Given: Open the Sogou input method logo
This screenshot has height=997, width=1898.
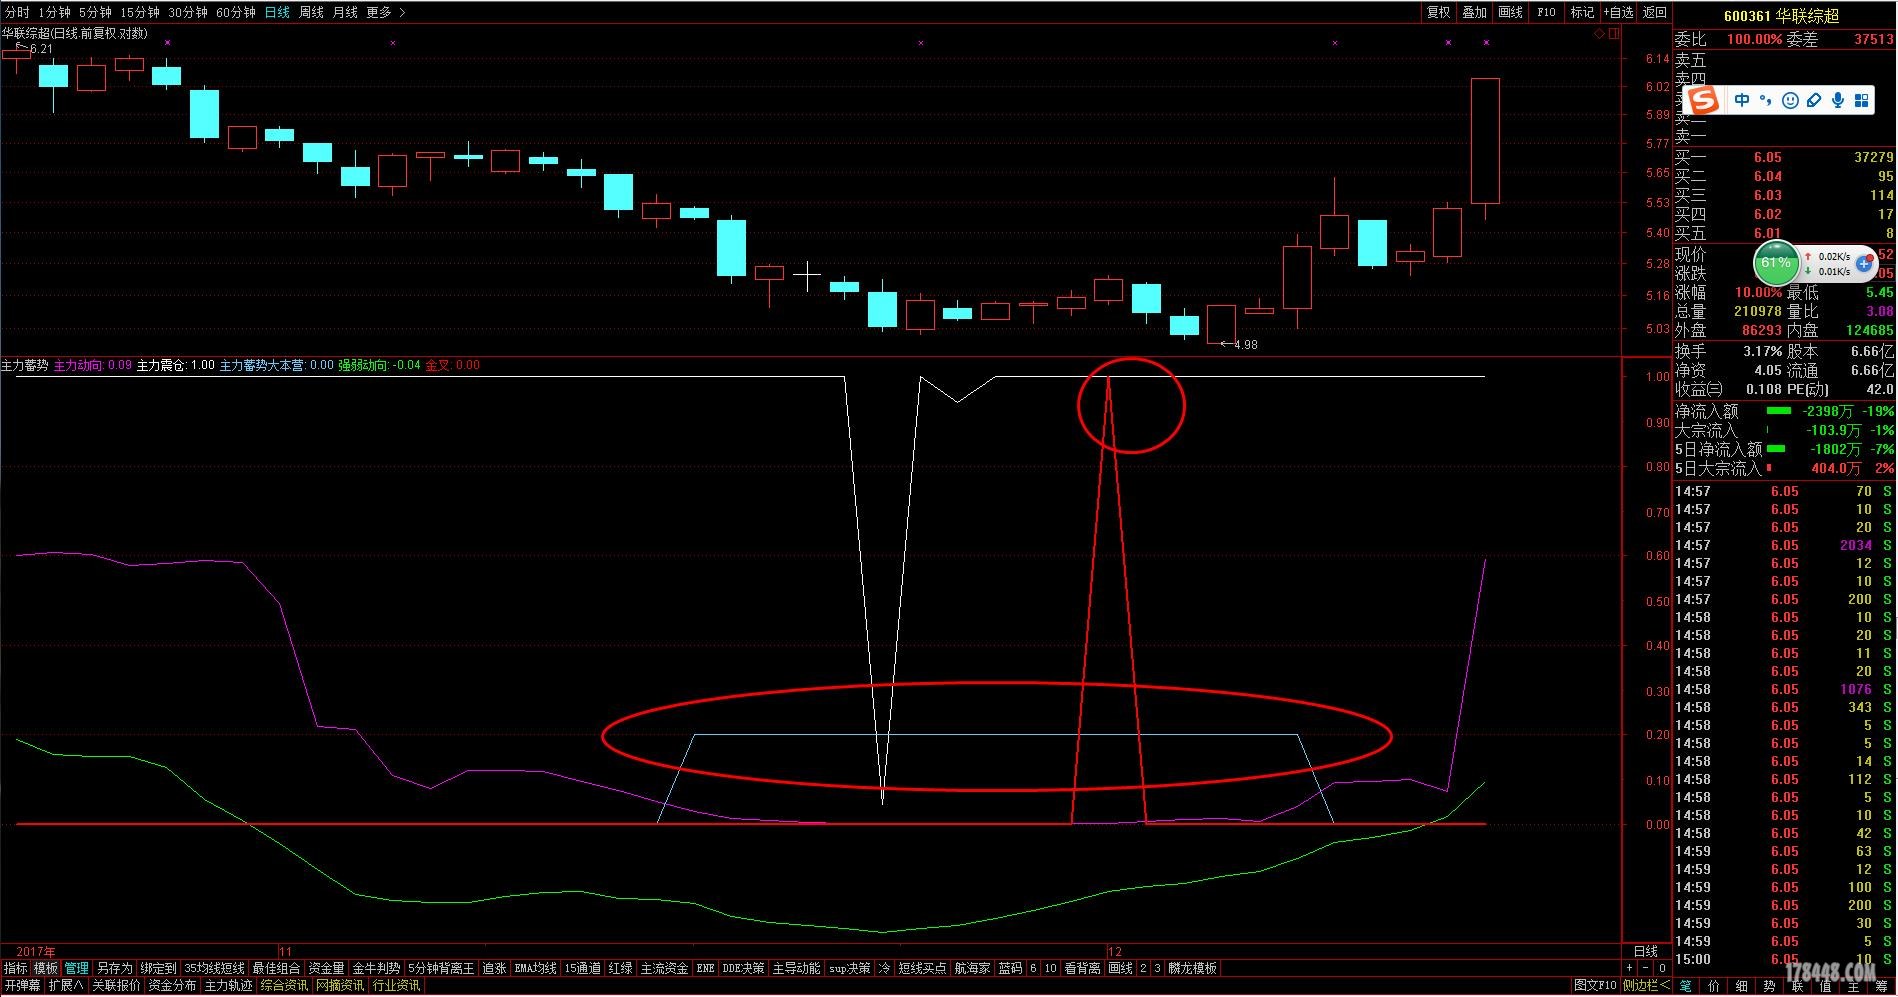Looking at the screenshot, I should click(1704, 100).
